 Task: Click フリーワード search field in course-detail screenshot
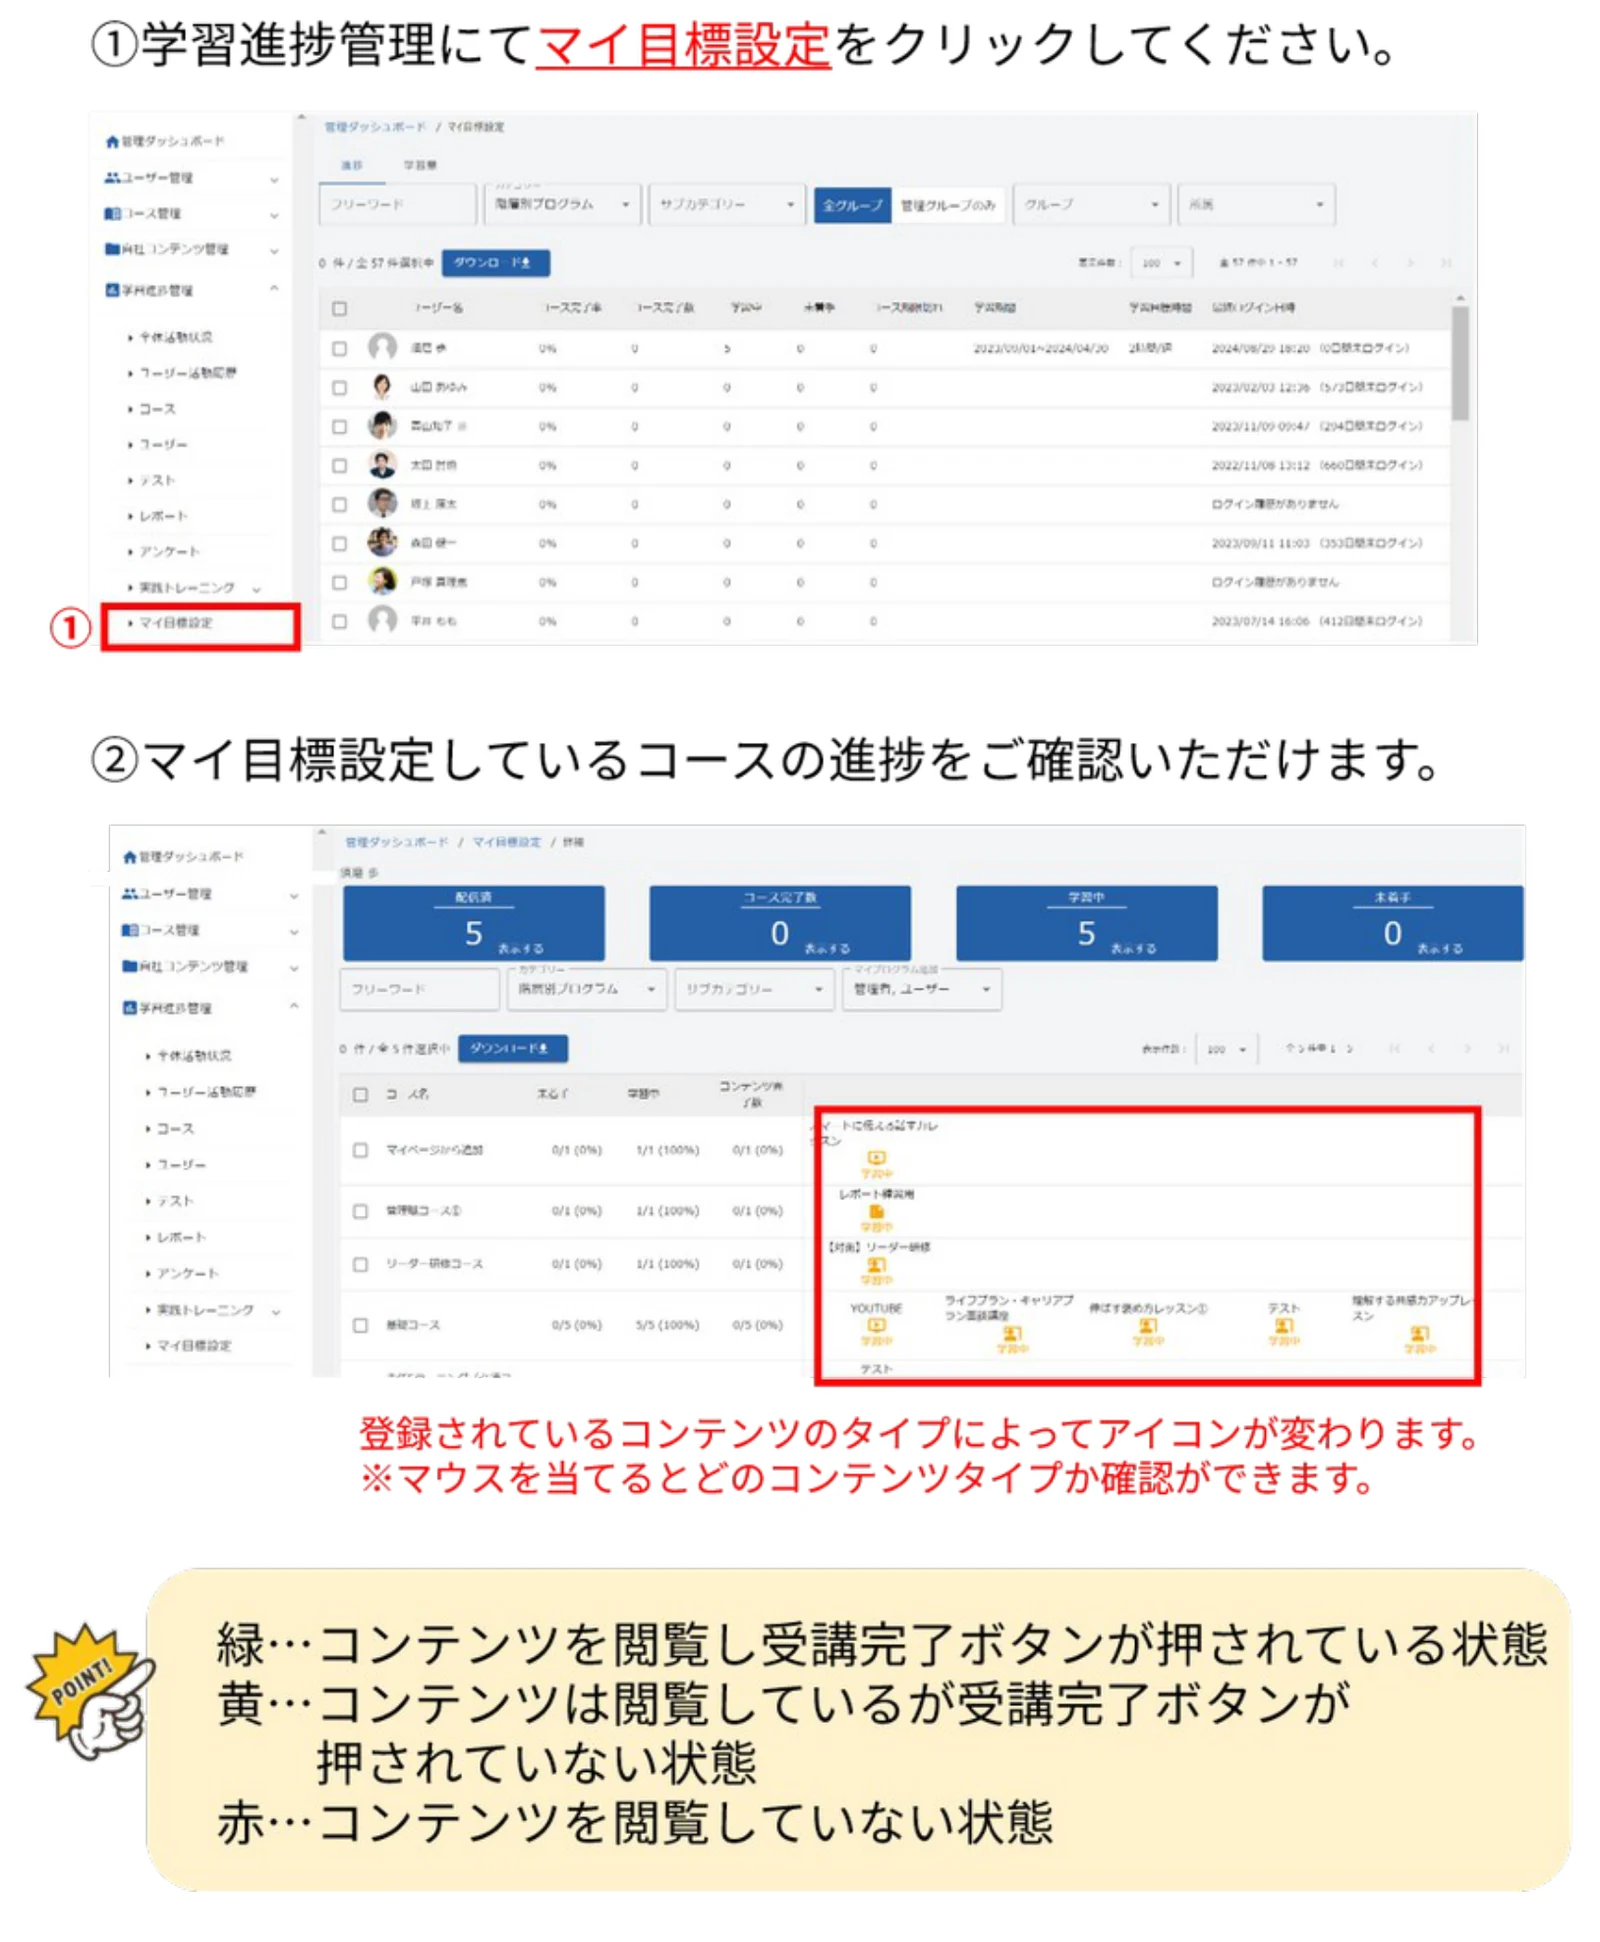click(x=420, y=989)
